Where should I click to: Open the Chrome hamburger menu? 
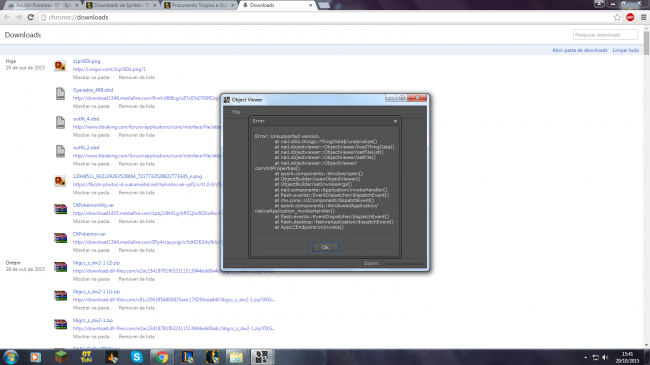pyautogui.click(x=643, y=17)
